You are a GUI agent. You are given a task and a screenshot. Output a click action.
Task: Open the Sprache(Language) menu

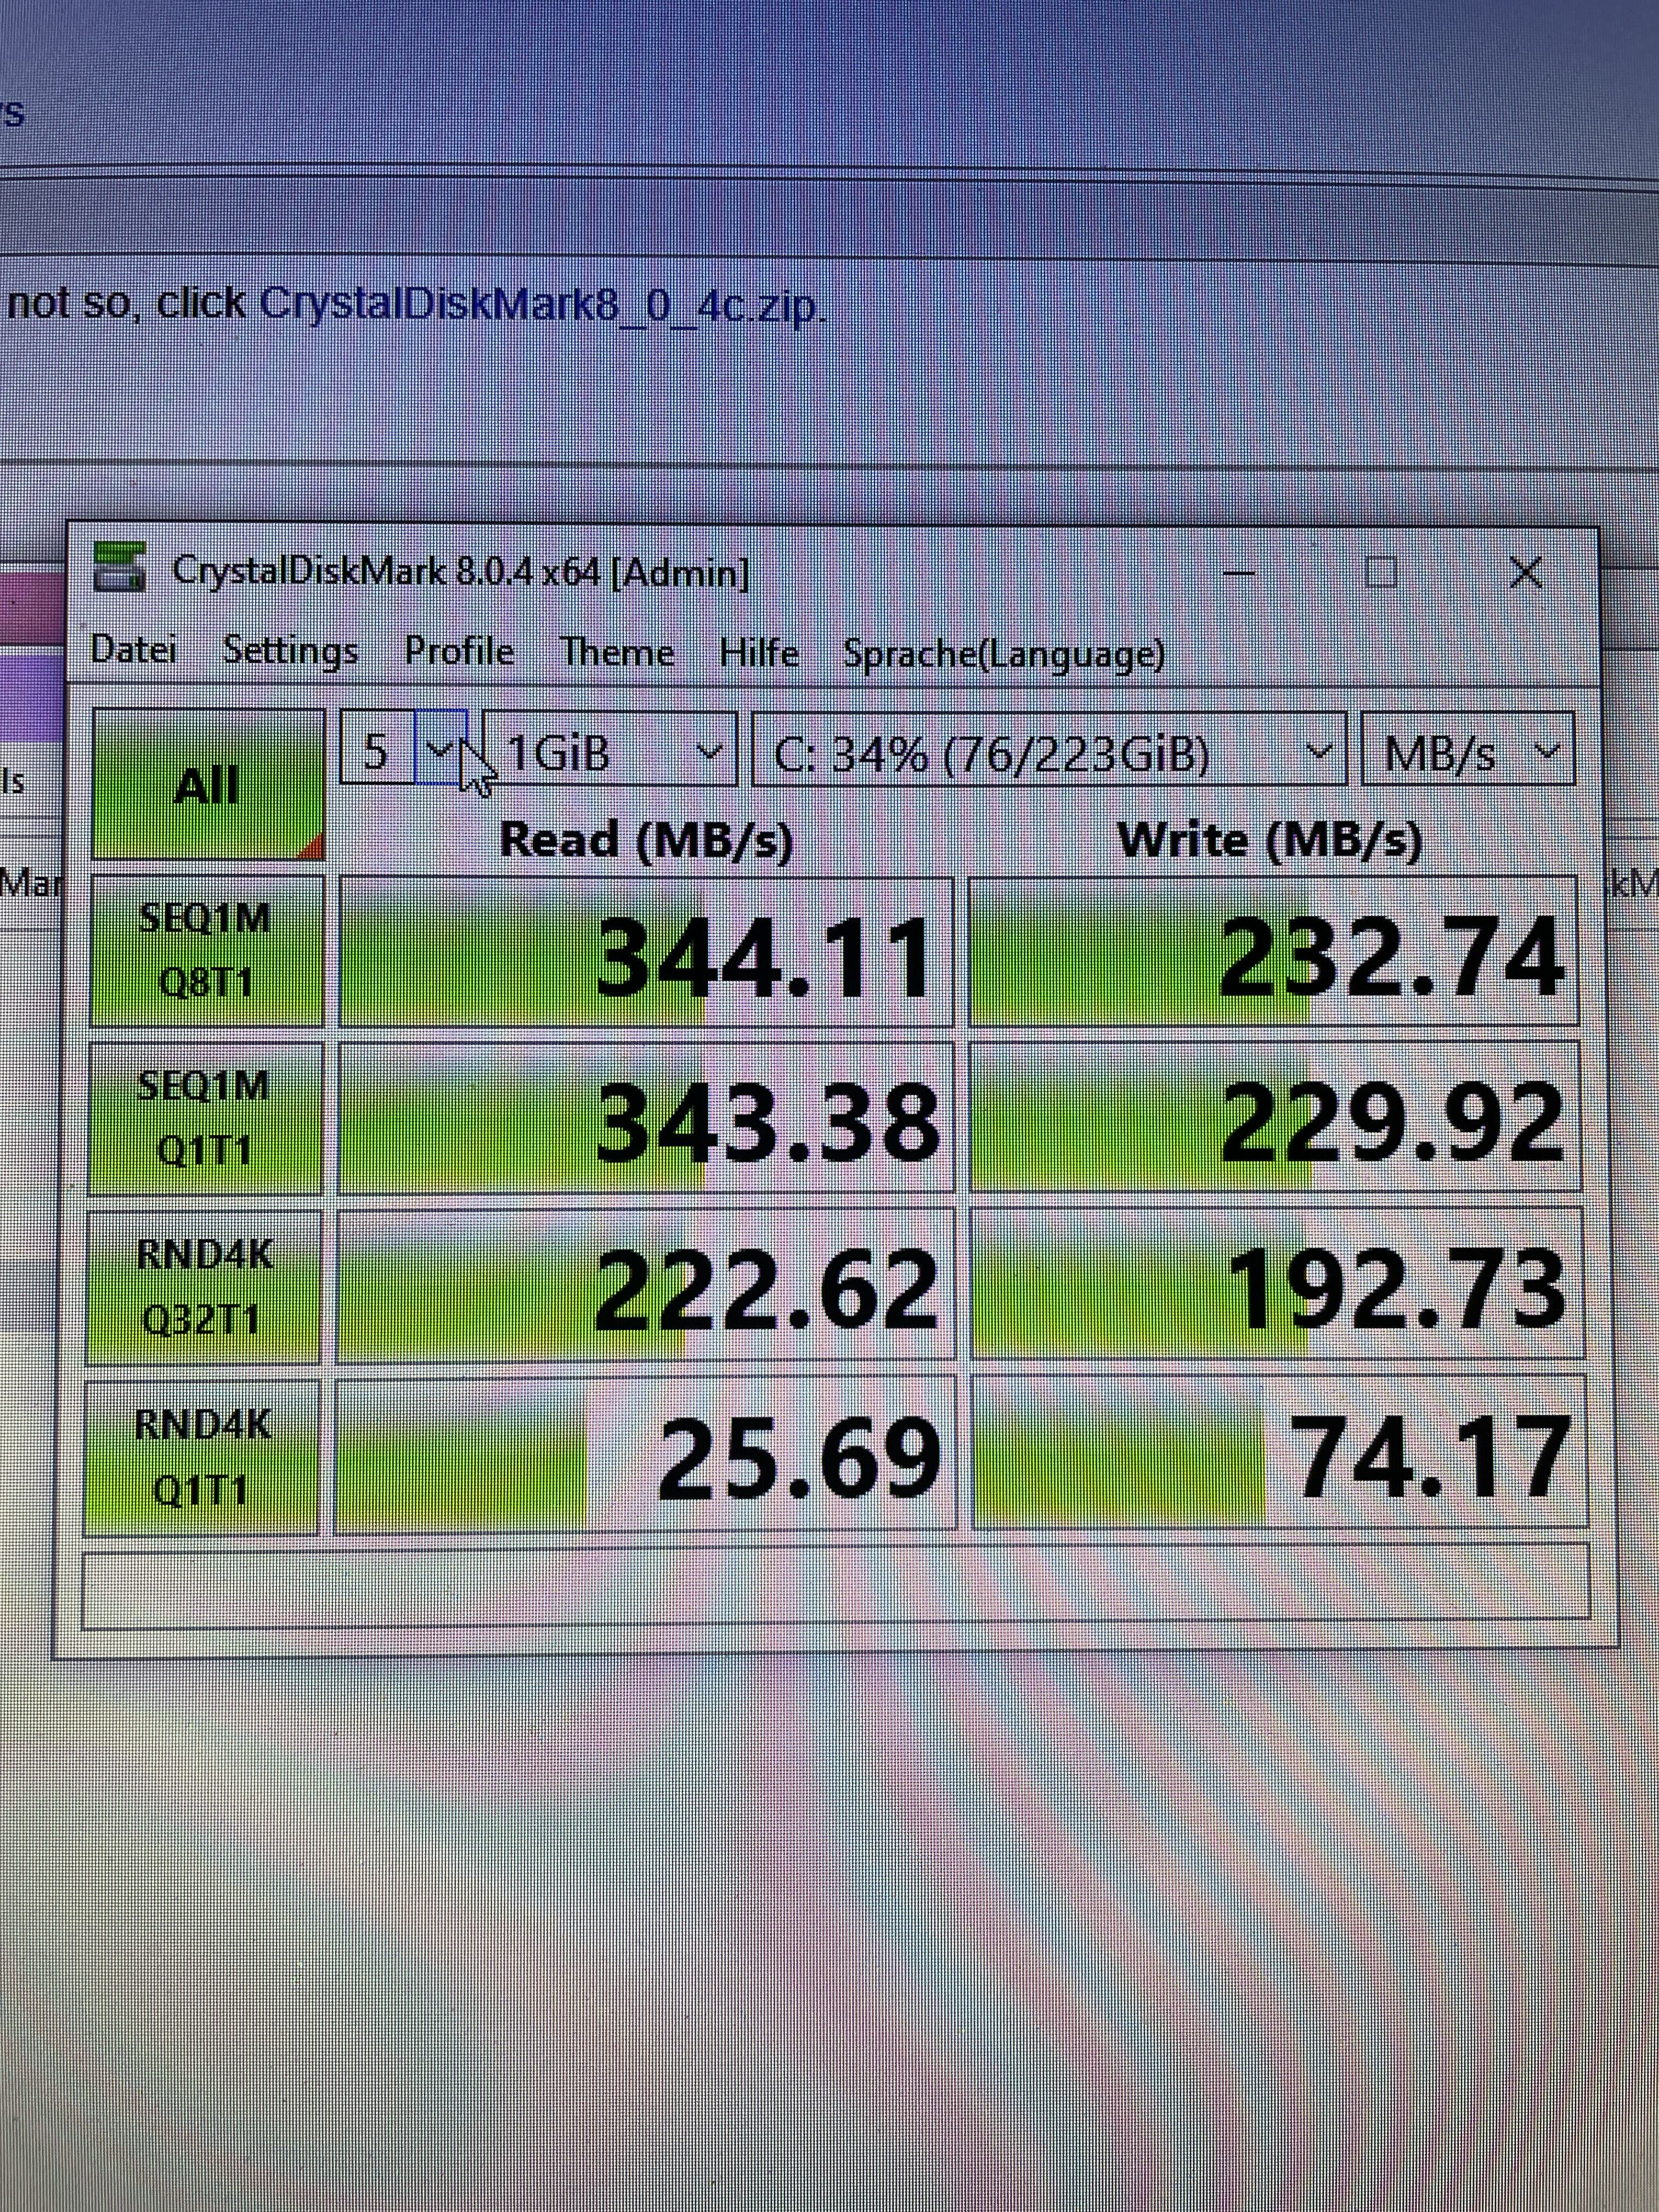[1004, 655]
